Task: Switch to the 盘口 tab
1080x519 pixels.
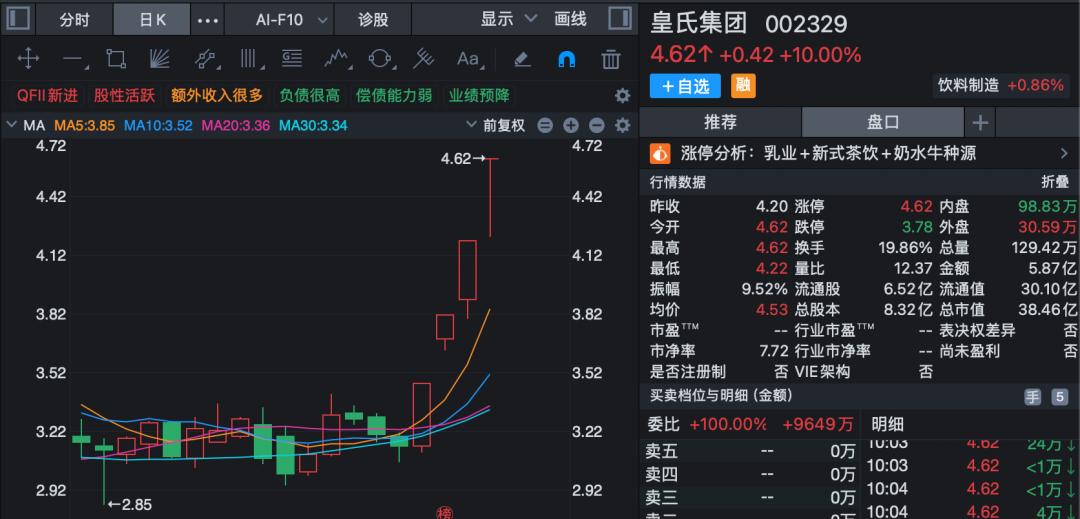Action: click(x=883, y=123)
